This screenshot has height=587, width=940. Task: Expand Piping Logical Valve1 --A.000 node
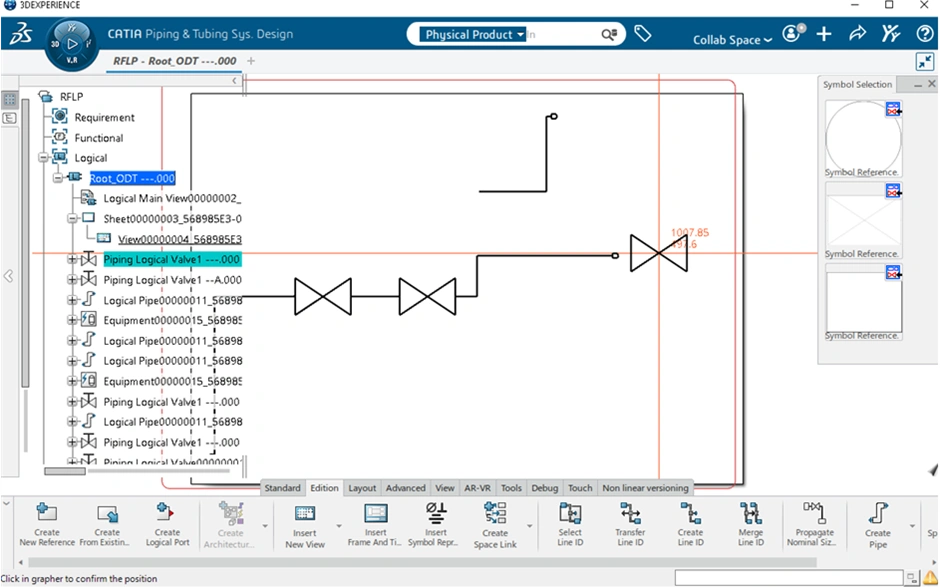(72, 279)
